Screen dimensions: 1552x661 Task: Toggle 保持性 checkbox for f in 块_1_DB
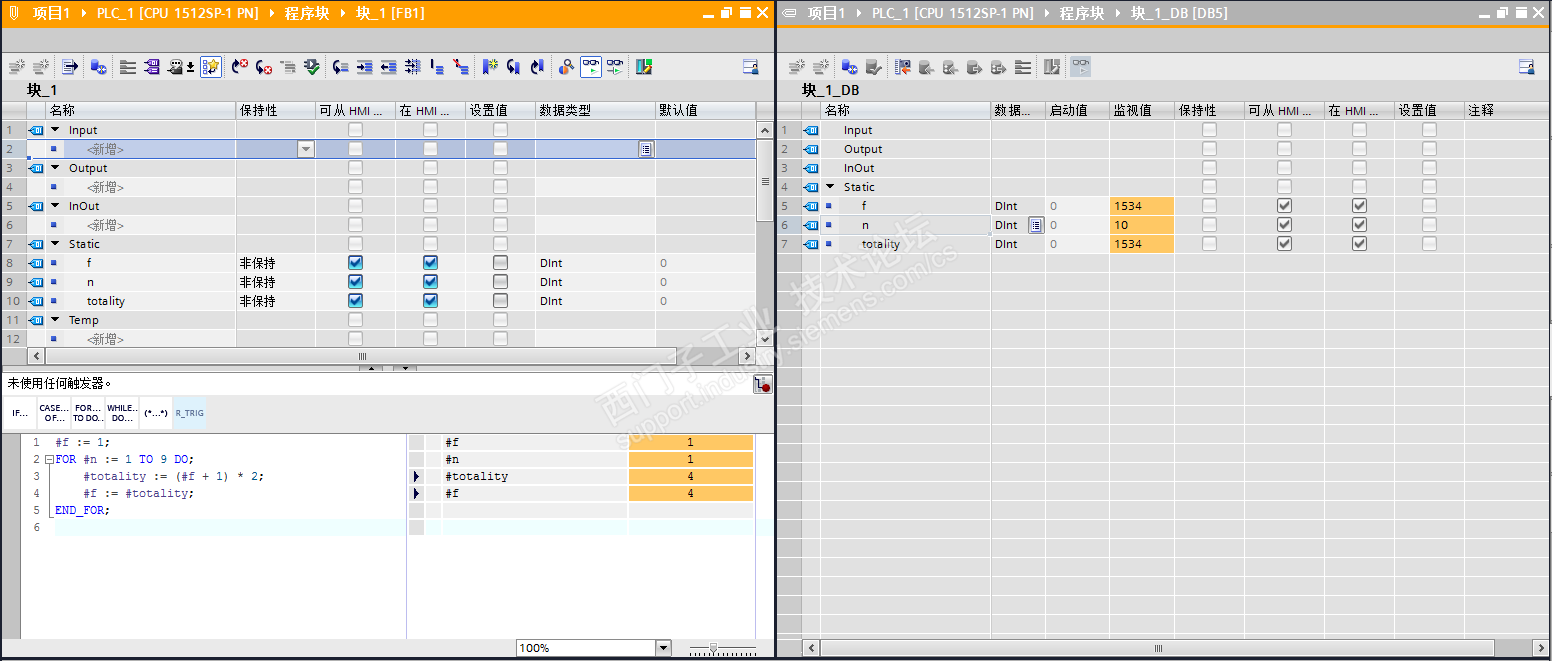pos(1210,206)
